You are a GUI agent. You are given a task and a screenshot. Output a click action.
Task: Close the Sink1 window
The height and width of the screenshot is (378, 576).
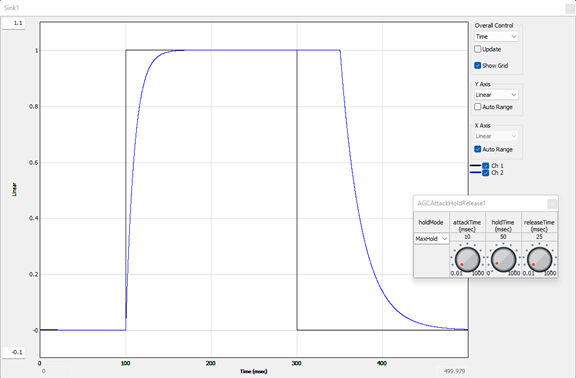pos(570,8)
